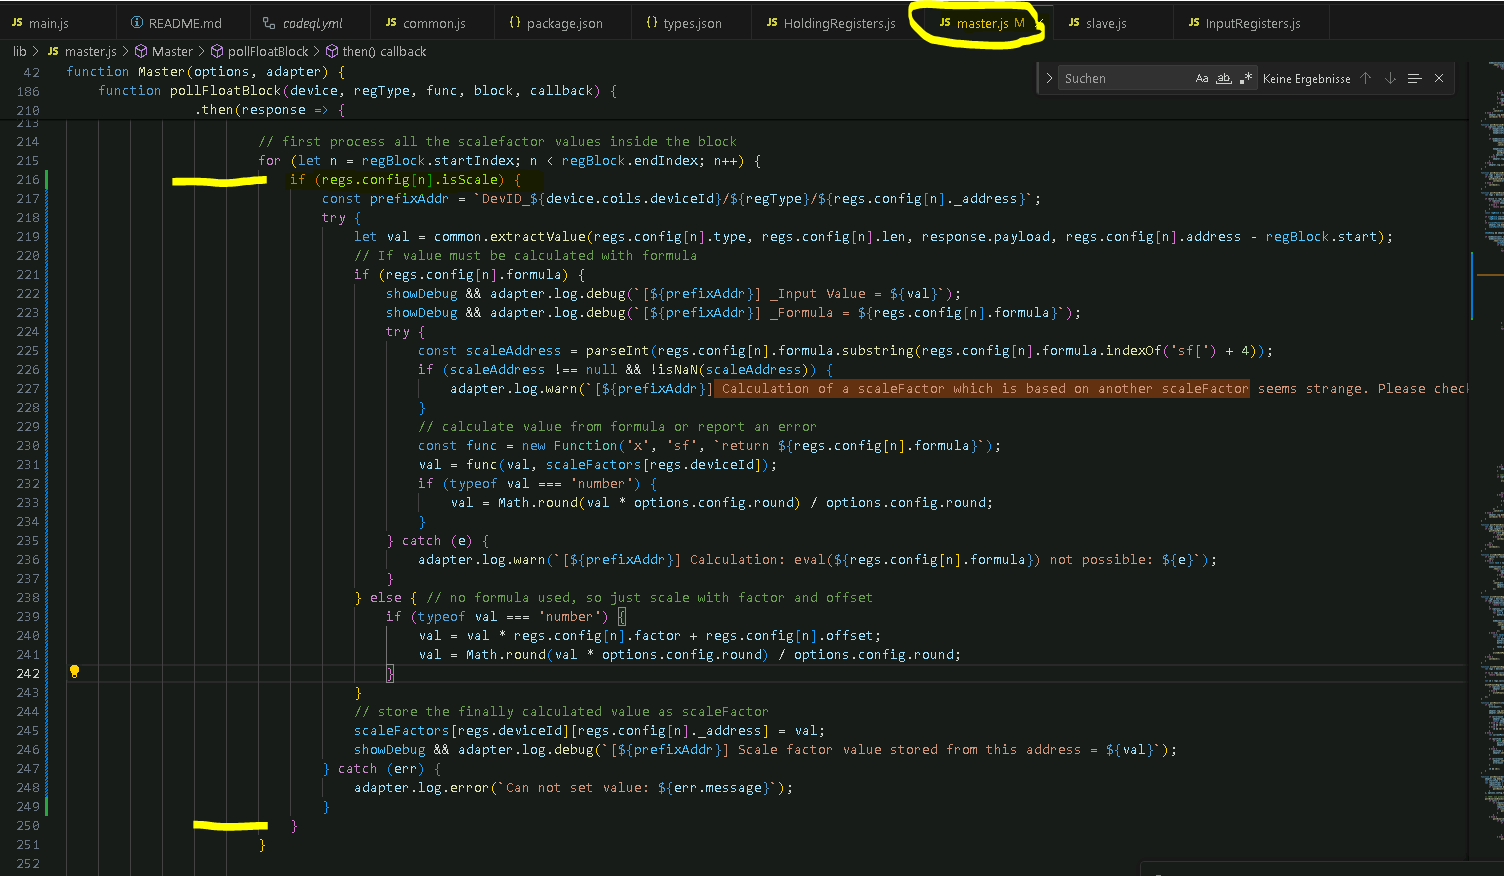Click line number 216 in the gutter

pos(28,180)
